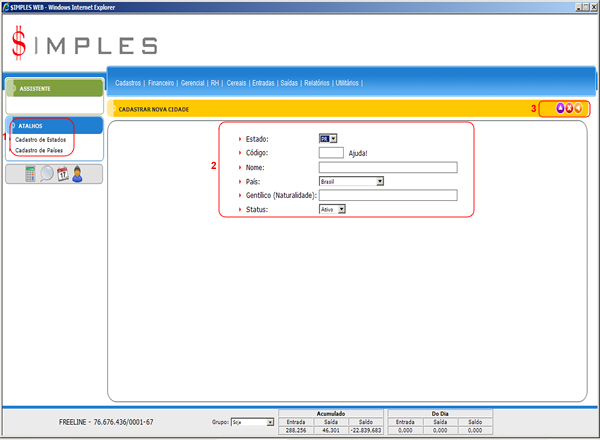Click into the Código input box
This screenshot has height=440, width=600.
(x=330, y=153)
